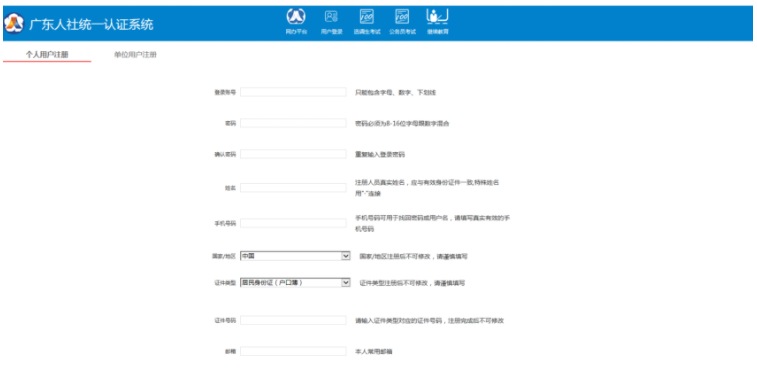Open the 选调生考试 exam icon
This screenshot has height=369, width=757.
coord(367,22)
